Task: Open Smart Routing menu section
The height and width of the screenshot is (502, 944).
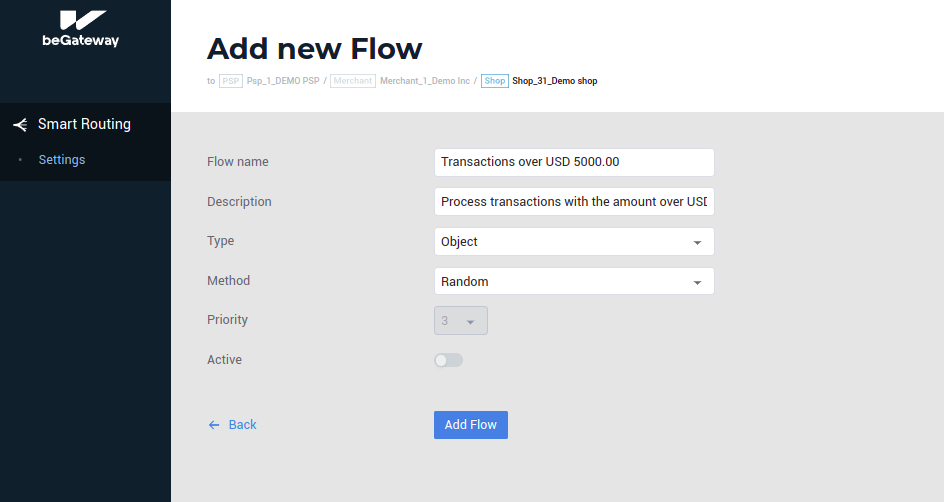Action: point(84,125)
